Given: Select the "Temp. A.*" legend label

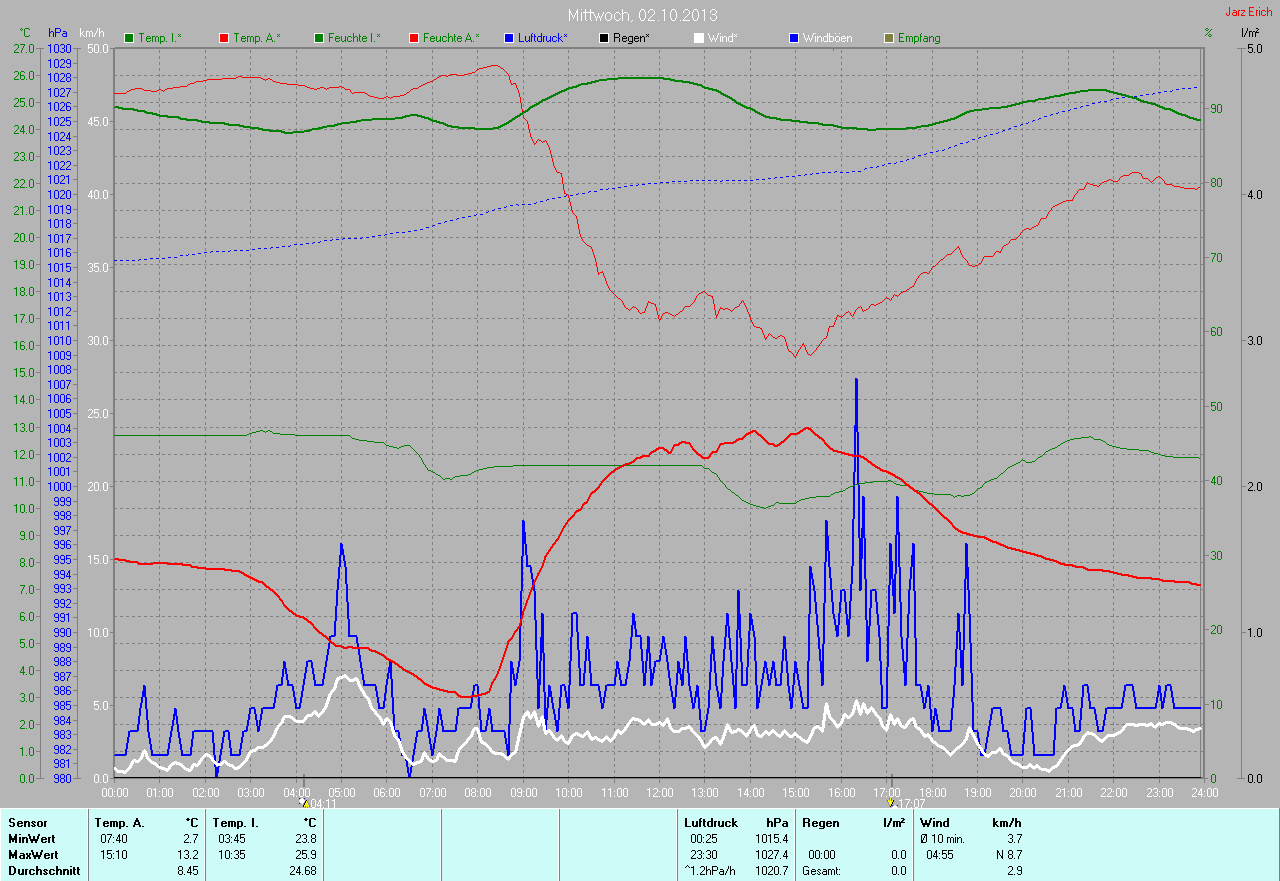Looking at the screenshot, I should pyautogui.click(x=257, y=38).
